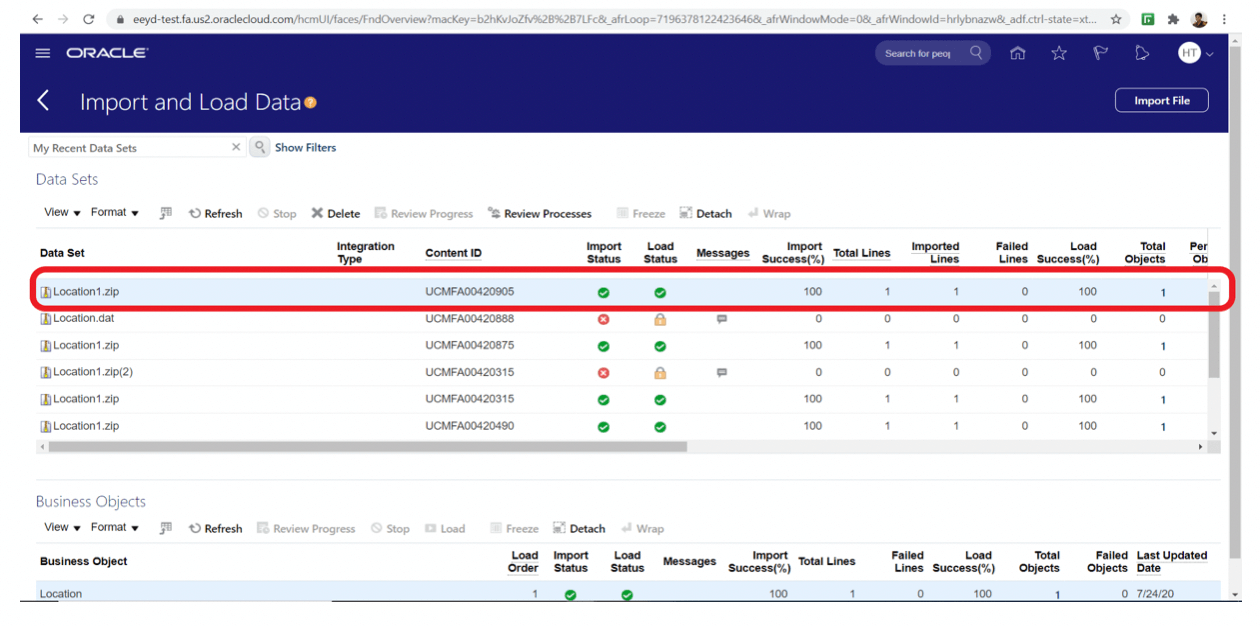Click Wrap in Business Objects toolbar
Image resolution: width=1260 pixels, height=626 pixels.
coord(642,528)
